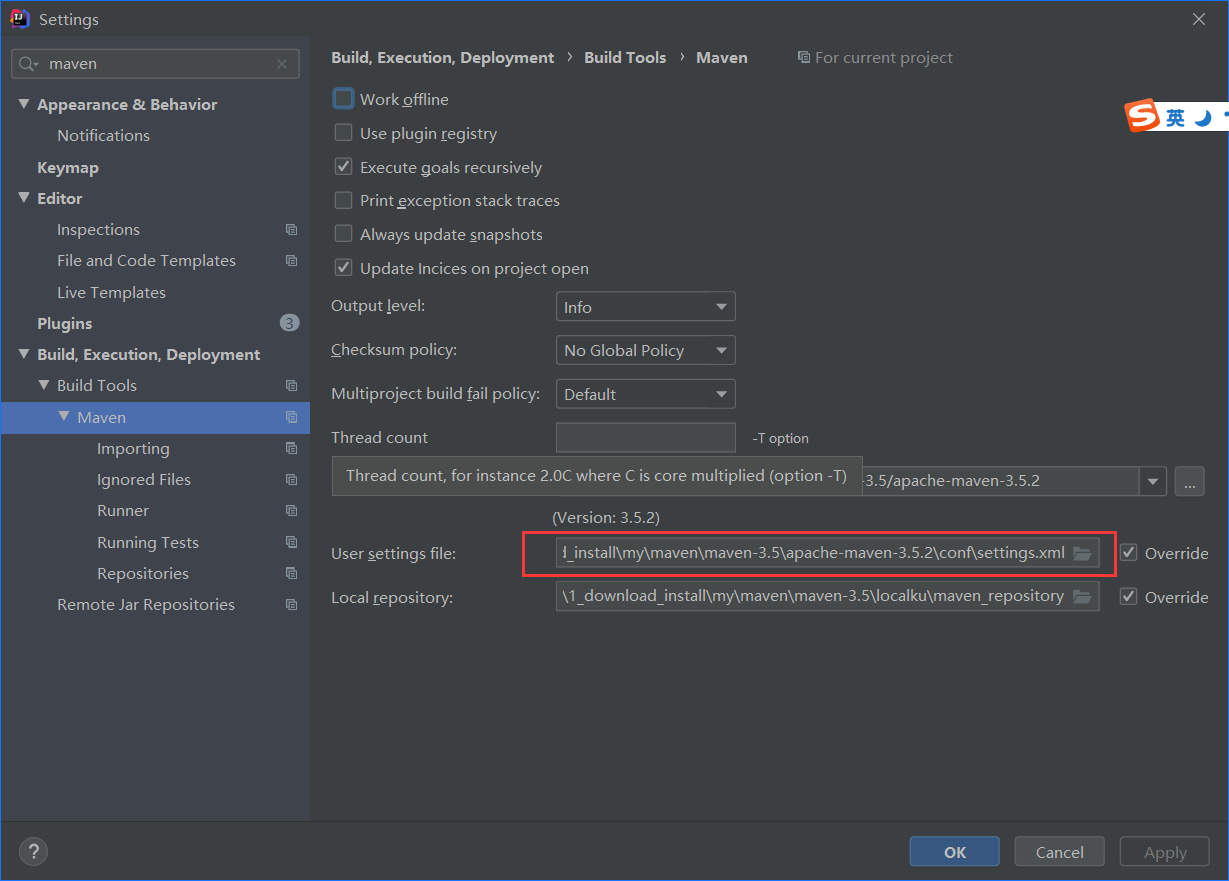This screenshot has width=1229, height=881.
Task: Toggle Override for User settings file
Action: coord(1129,553)
